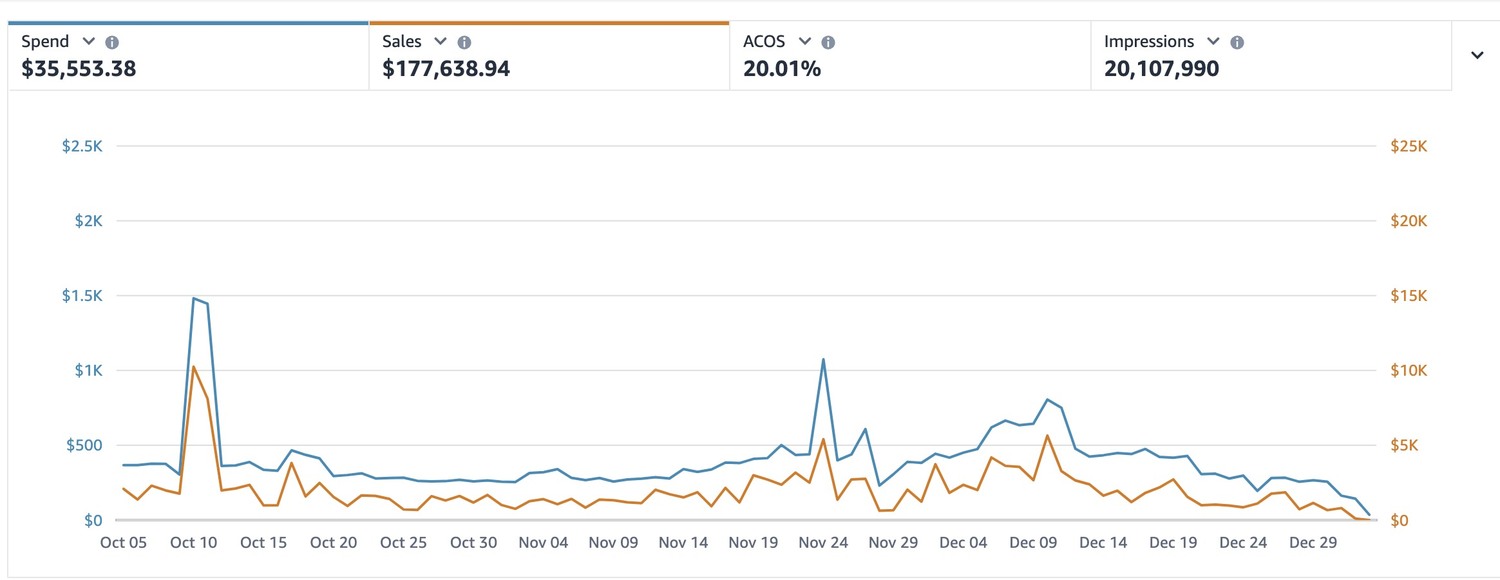Click the $500 left axis label
Image resolution: width=1500 pixels, height=580 pixels.
click(86, 445)
